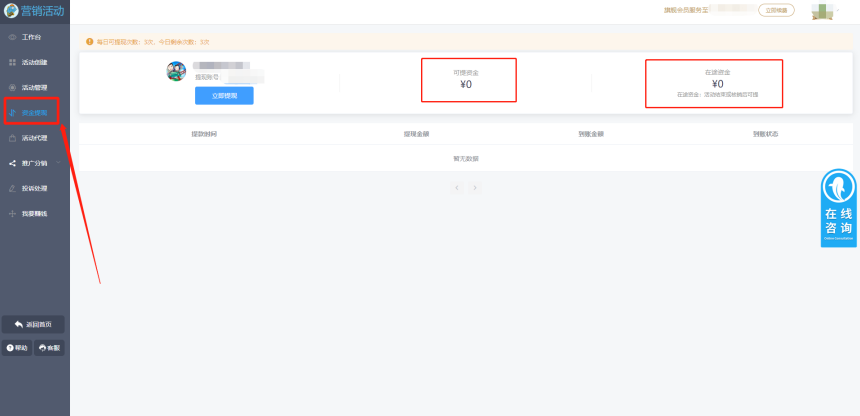Viewport: 860px width, 416px height.
Task: Click the 客服 customer service button
Action: click(49, 348)
